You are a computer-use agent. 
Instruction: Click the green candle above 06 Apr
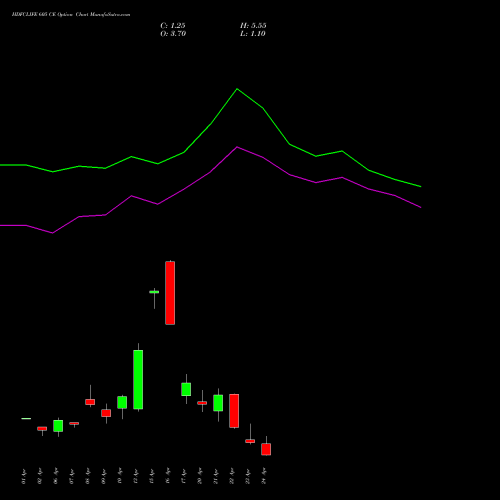58,426
